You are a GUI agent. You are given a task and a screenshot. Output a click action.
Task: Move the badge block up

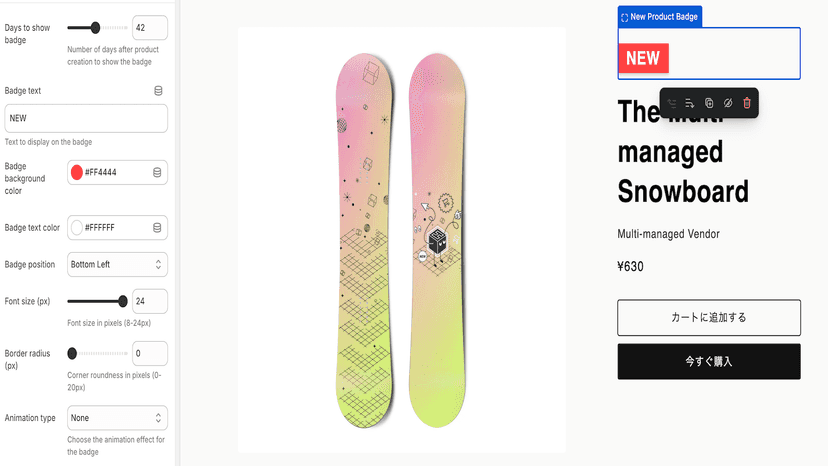(671, 103)
